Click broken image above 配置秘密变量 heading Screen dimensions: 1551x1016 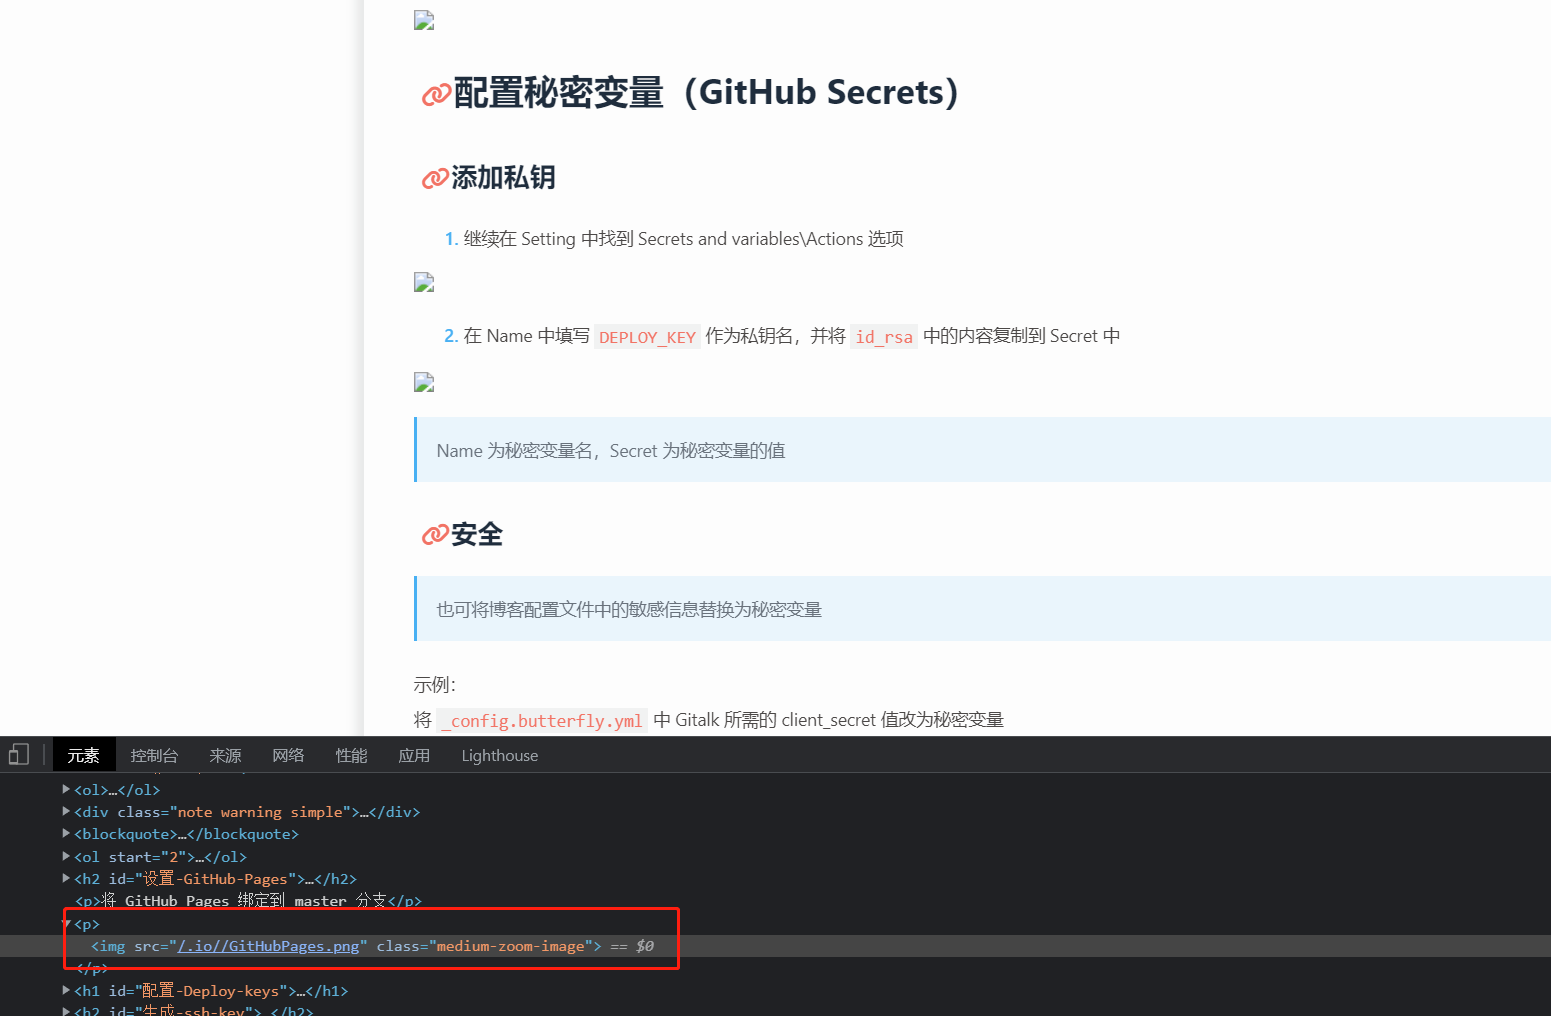coord(424,21)
